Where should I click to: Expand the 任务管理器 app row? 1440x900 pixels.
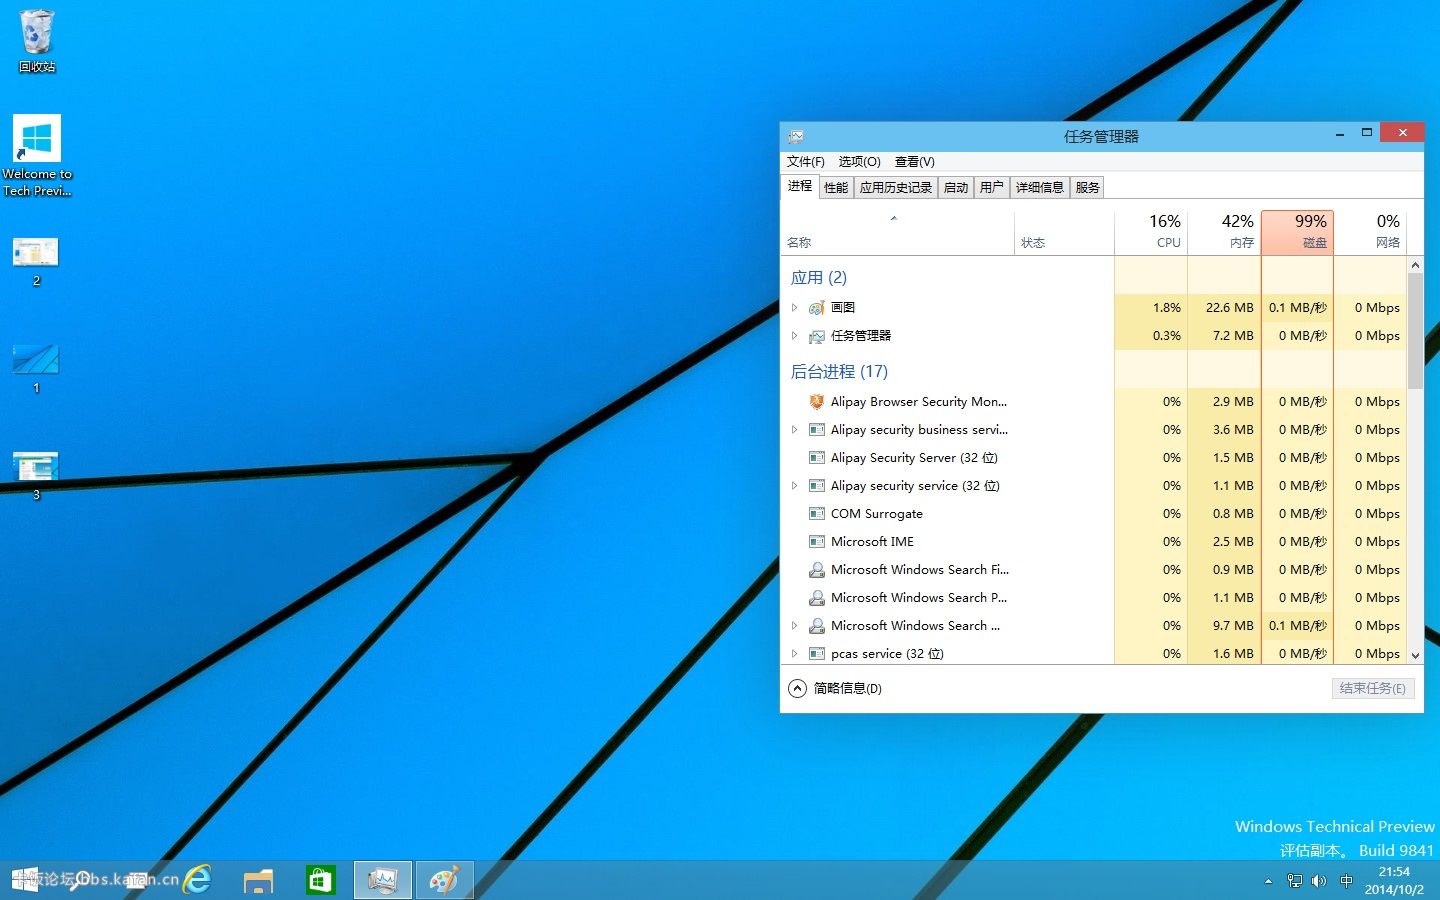pos(795,335)
